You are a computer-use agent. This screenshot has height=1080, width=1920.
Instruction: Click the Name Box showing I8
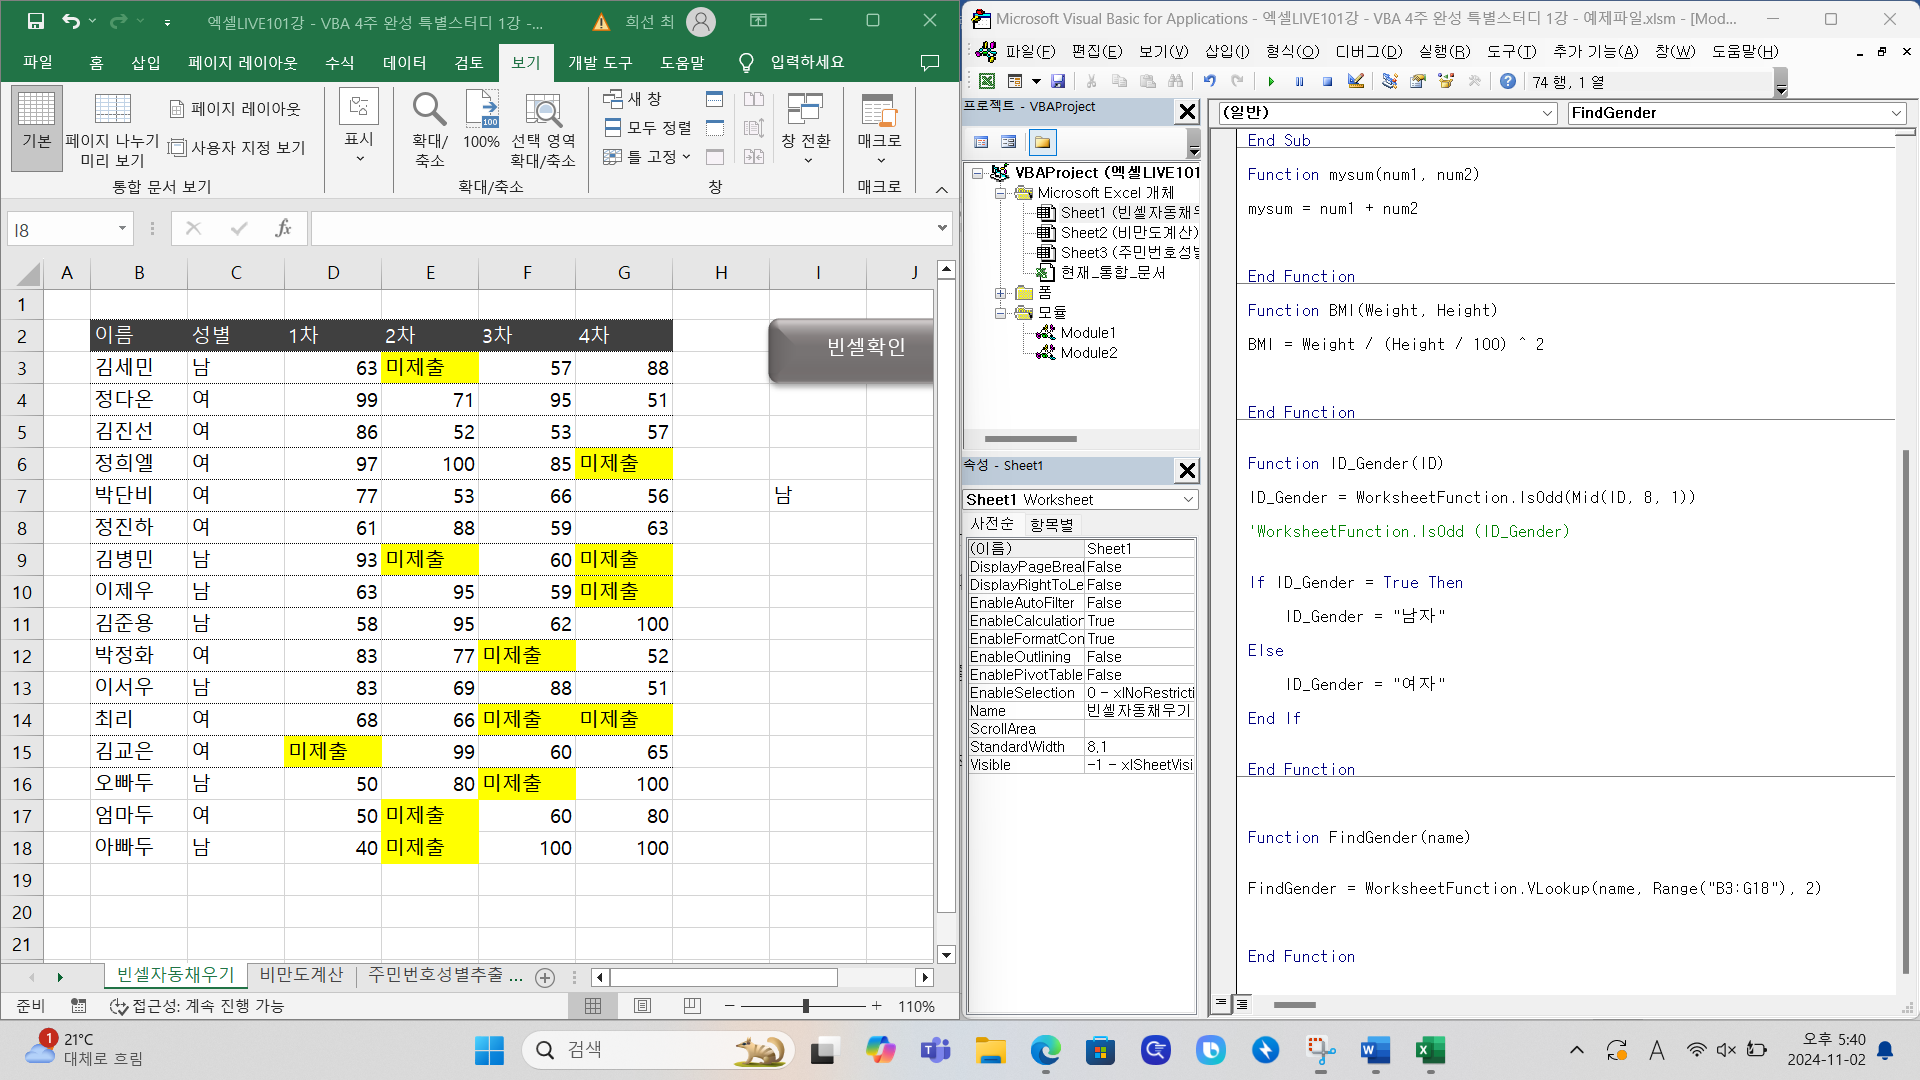(x=60, y=230)
